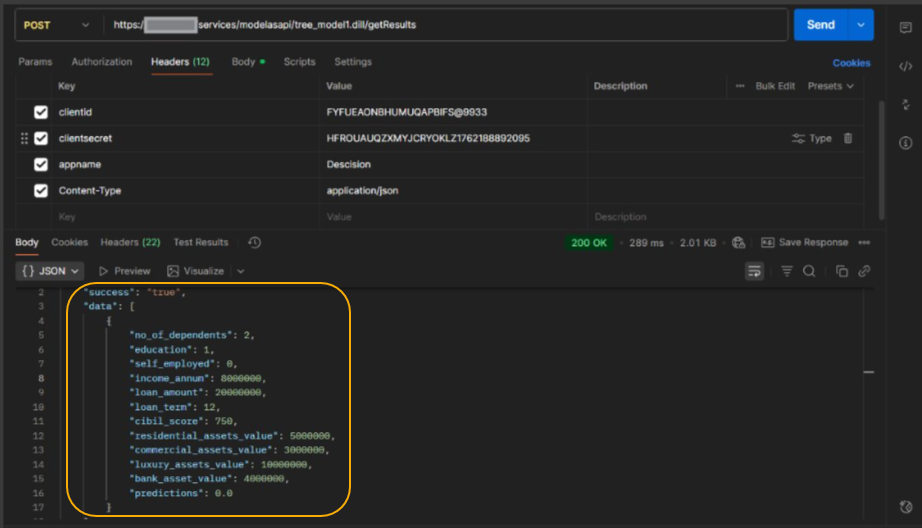Uncheck the appname header checkbox
Viewport: 922px width, 528px height.
click(41, 165)
